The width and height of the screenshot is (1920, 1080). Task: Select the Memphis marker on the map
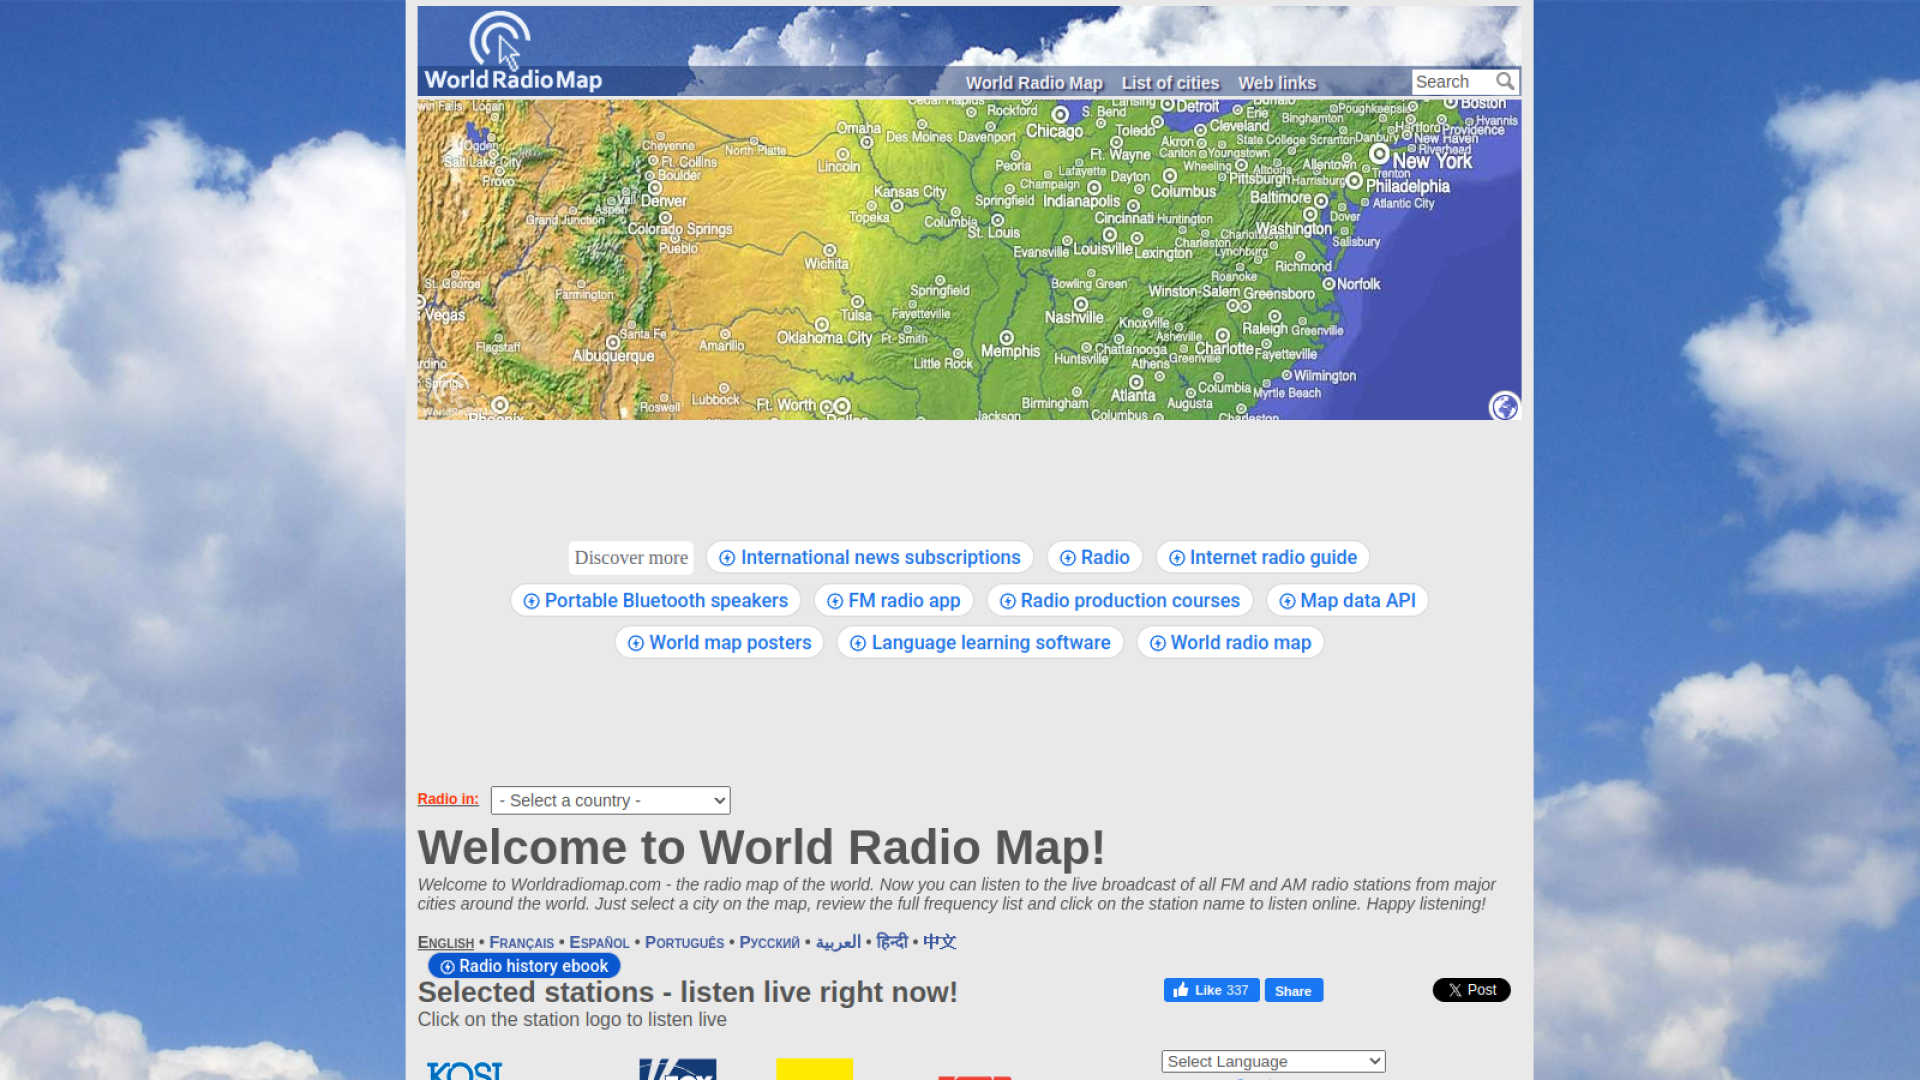pos(1006,340)
